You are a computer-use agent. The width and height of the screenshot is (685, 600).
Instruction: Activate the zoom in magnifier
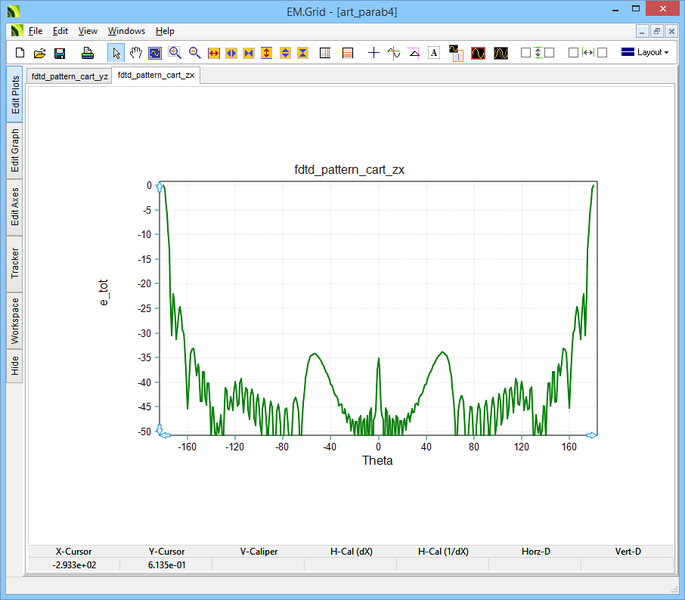tap(175, 52)
